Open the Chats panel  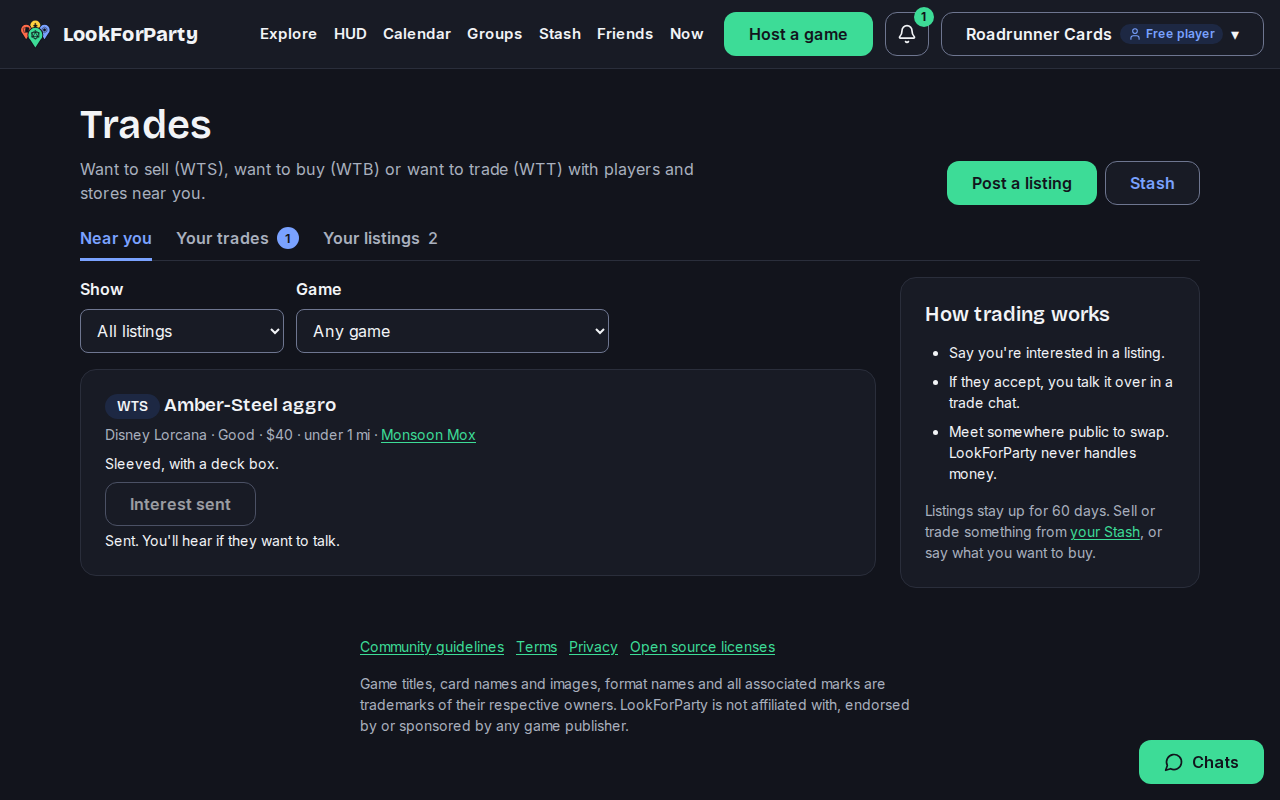(x=1201, y=762)
